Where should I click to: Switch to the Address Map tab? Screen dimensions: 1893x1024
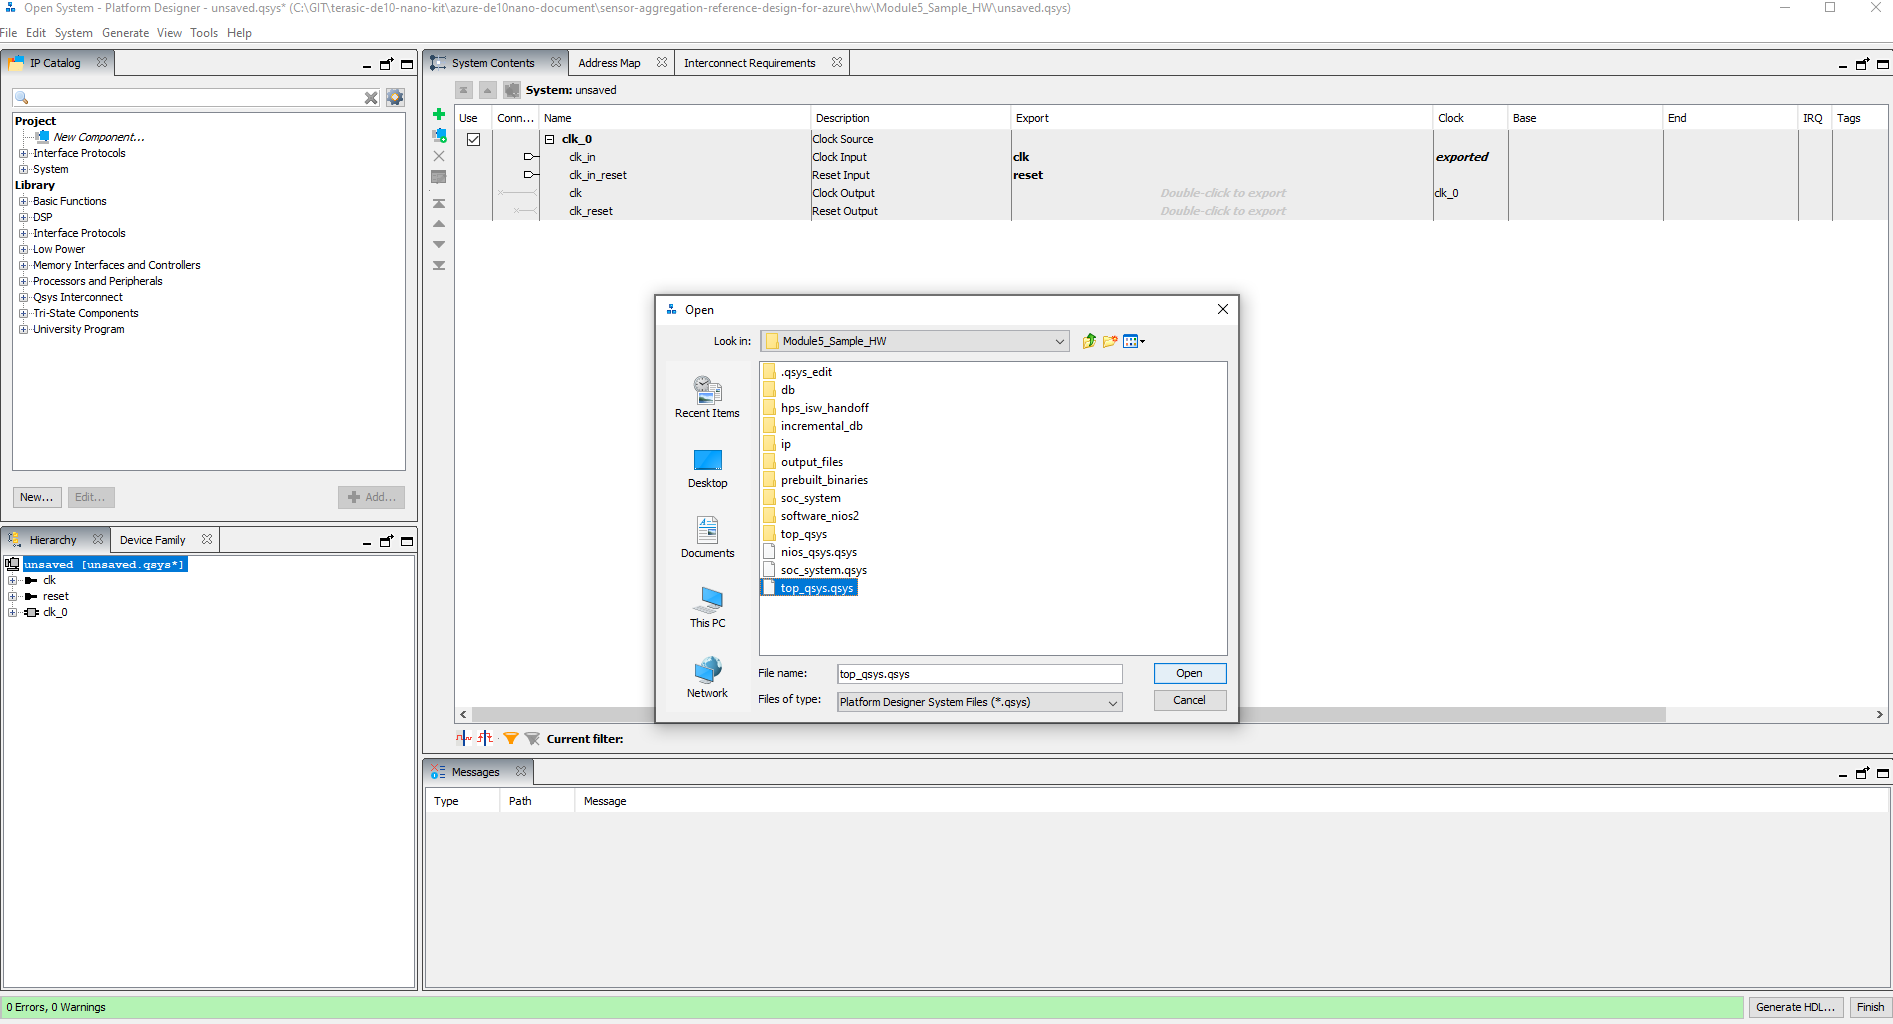click(609, 63)
